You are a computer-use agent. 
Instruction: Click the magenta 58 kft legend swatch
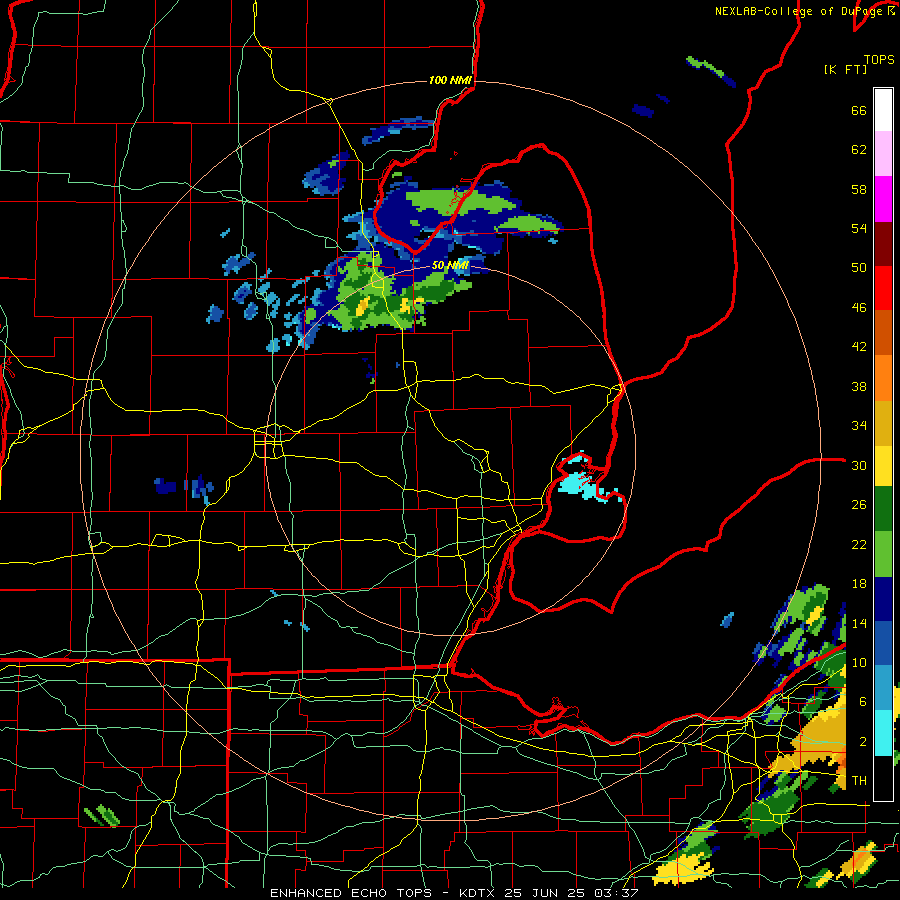point(883,199)
